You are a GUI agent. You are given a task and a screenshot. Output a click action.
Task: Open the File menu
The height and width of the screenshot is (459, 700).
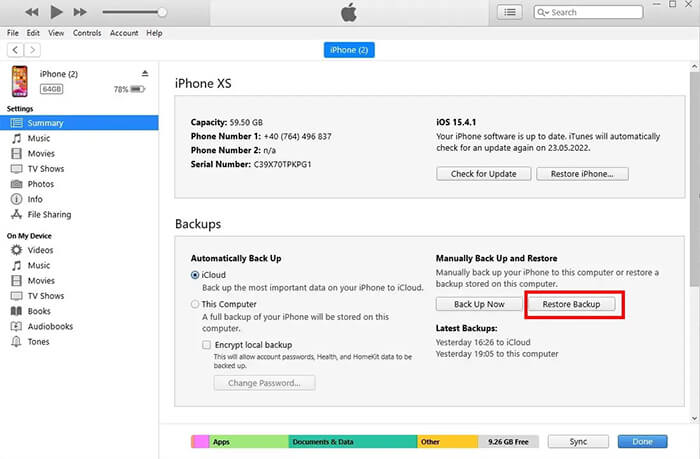pos(13,33)
